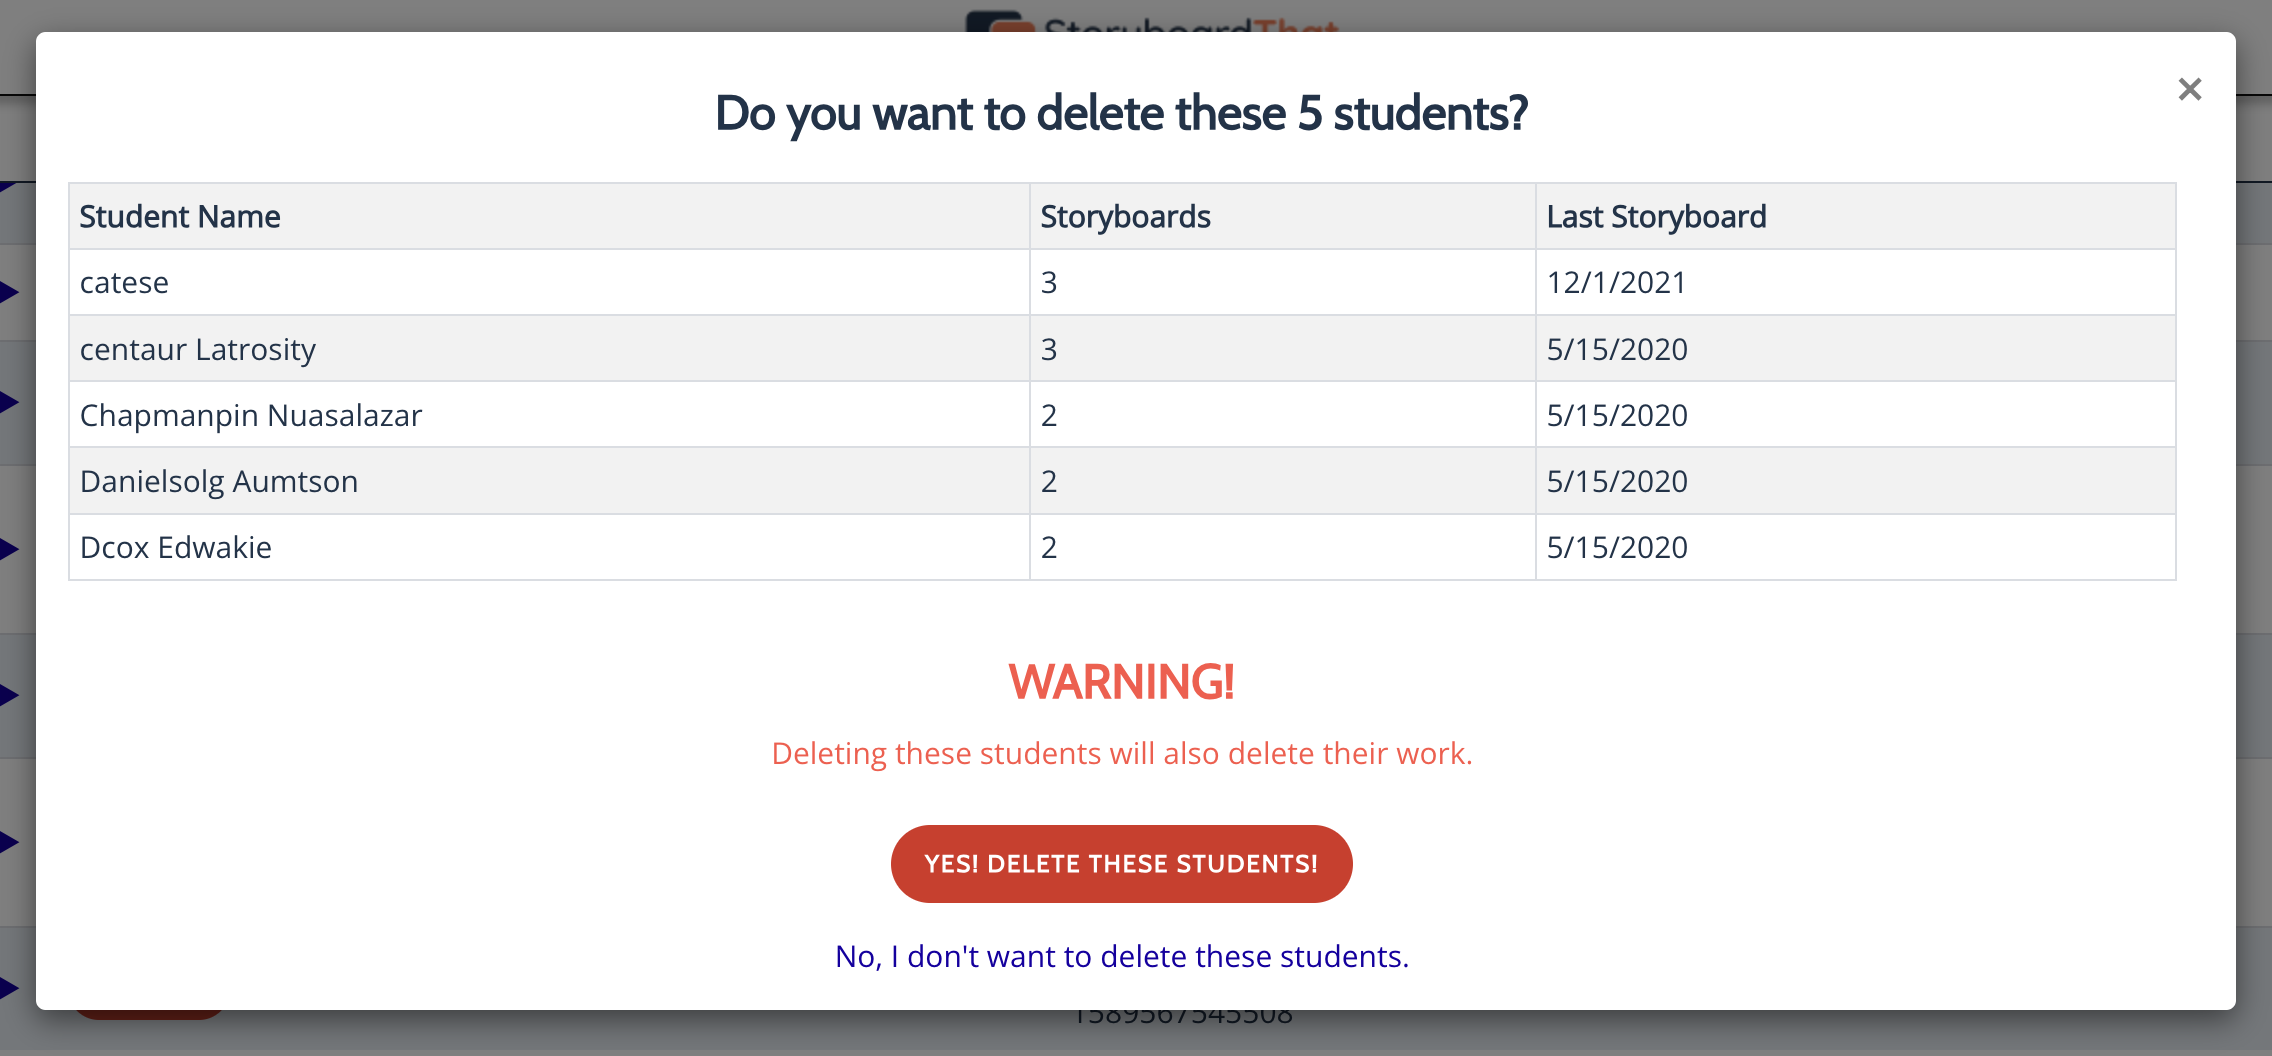Select storyboard count for centaur Latrosity
2272x1056 pixels.
pos(1283,348)
